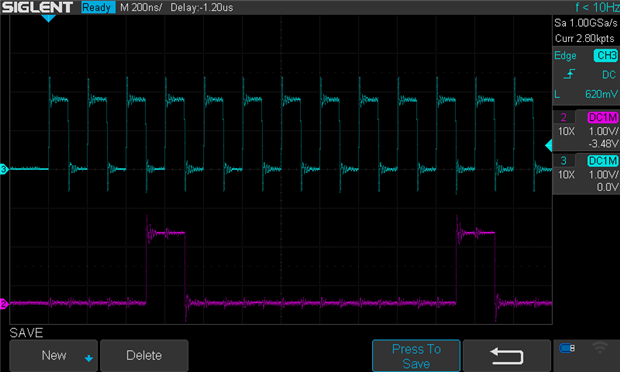Click the WiFi status icon
The height and width of the screenshot is (372, 620).
point(599,348)
